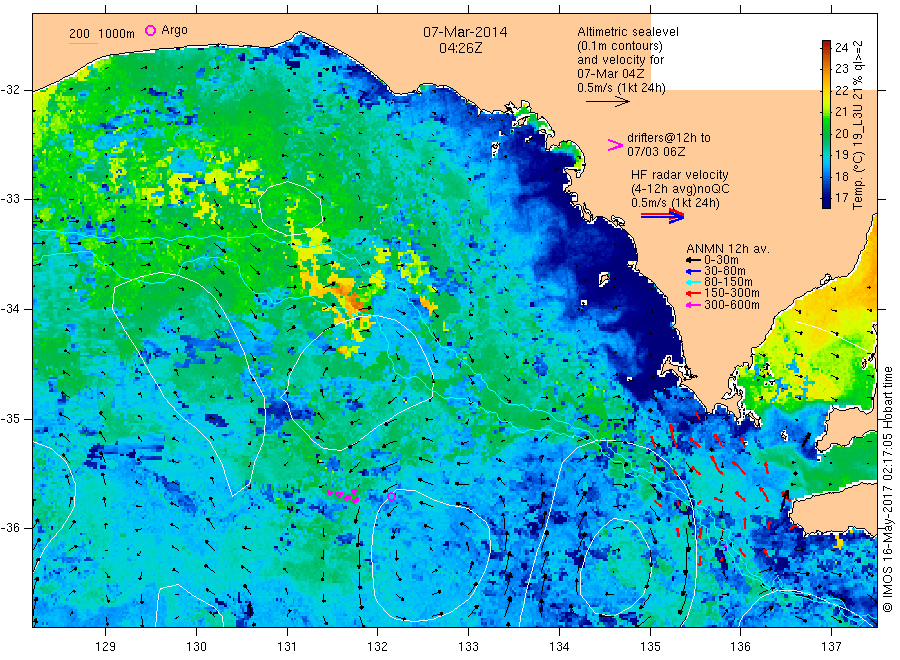This screenshot has width=900, height=660.
Task: Click the time text 04:26Z
Action: 460,48
